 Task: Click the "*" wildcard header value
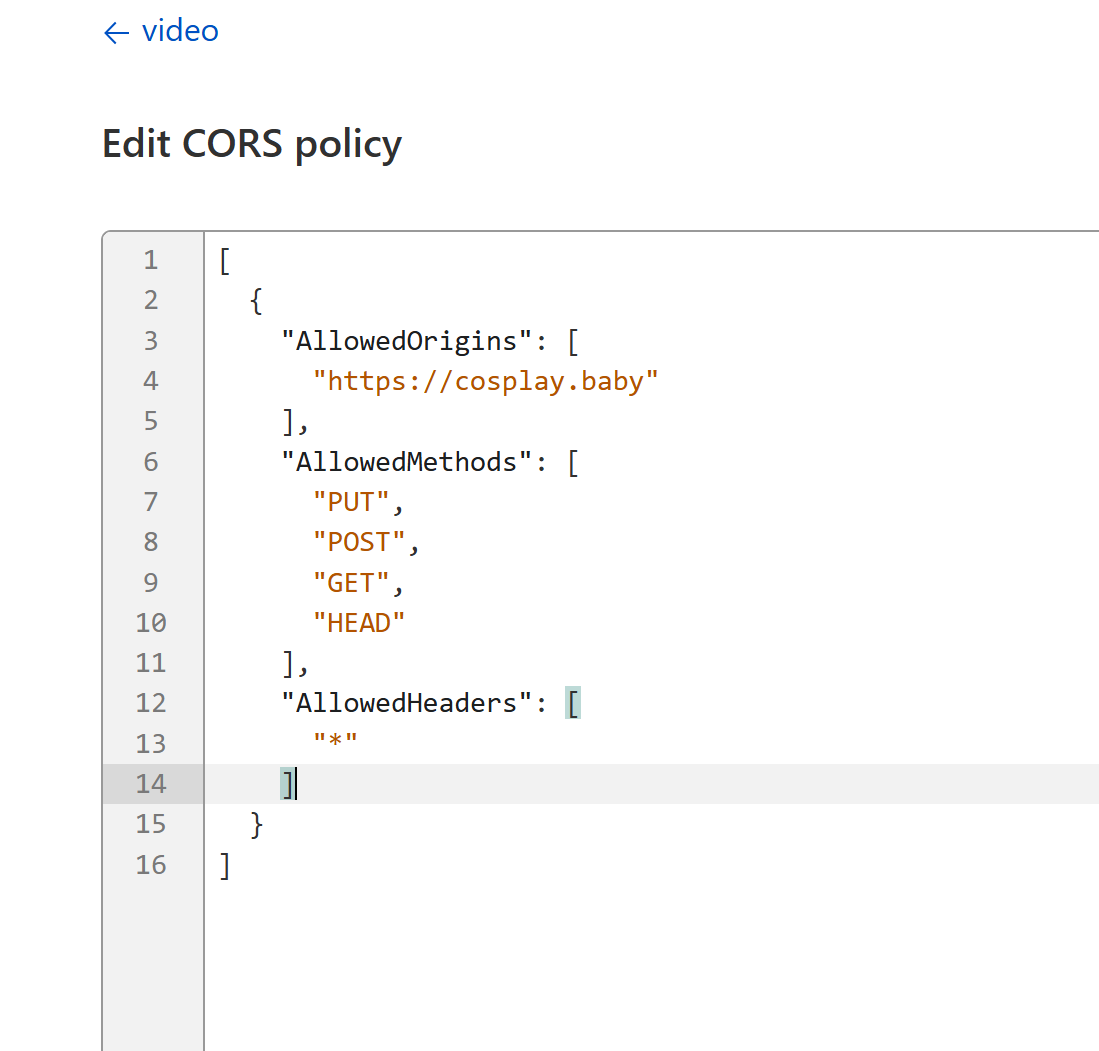coord(336,744)
